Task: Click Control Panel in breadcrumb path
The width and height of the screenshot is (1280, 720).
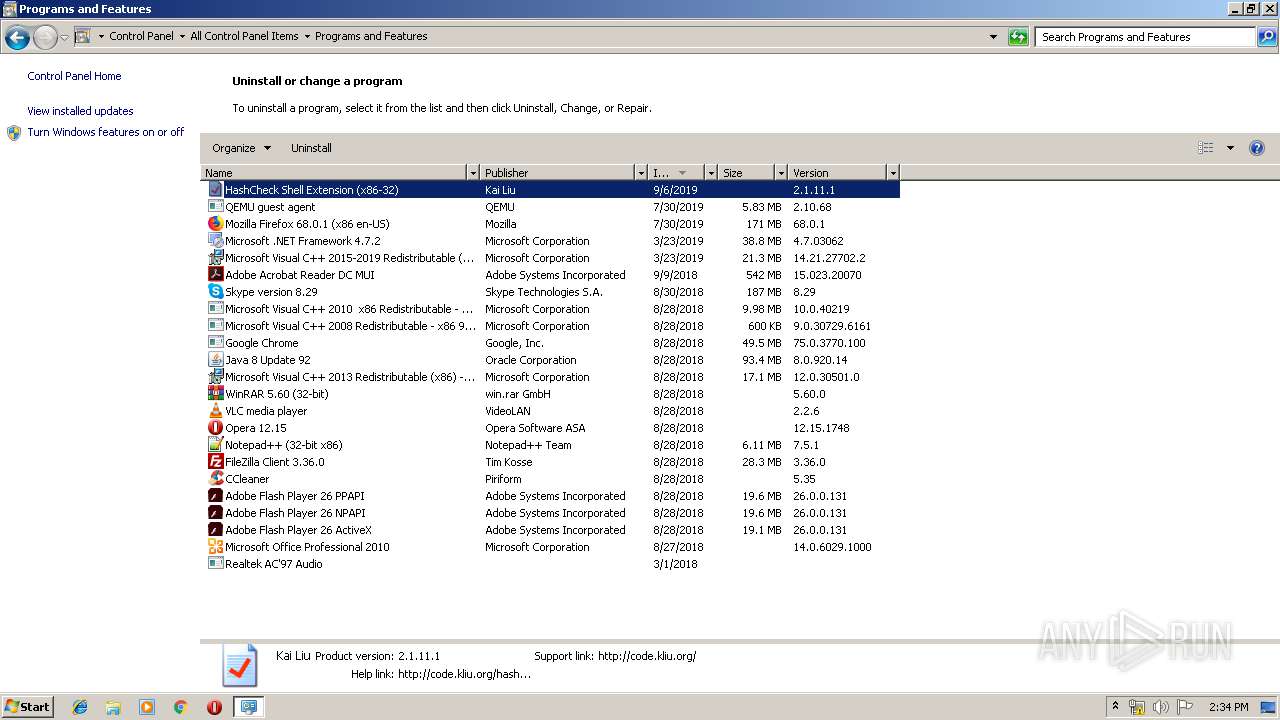Action: click(x=141, y=36)
